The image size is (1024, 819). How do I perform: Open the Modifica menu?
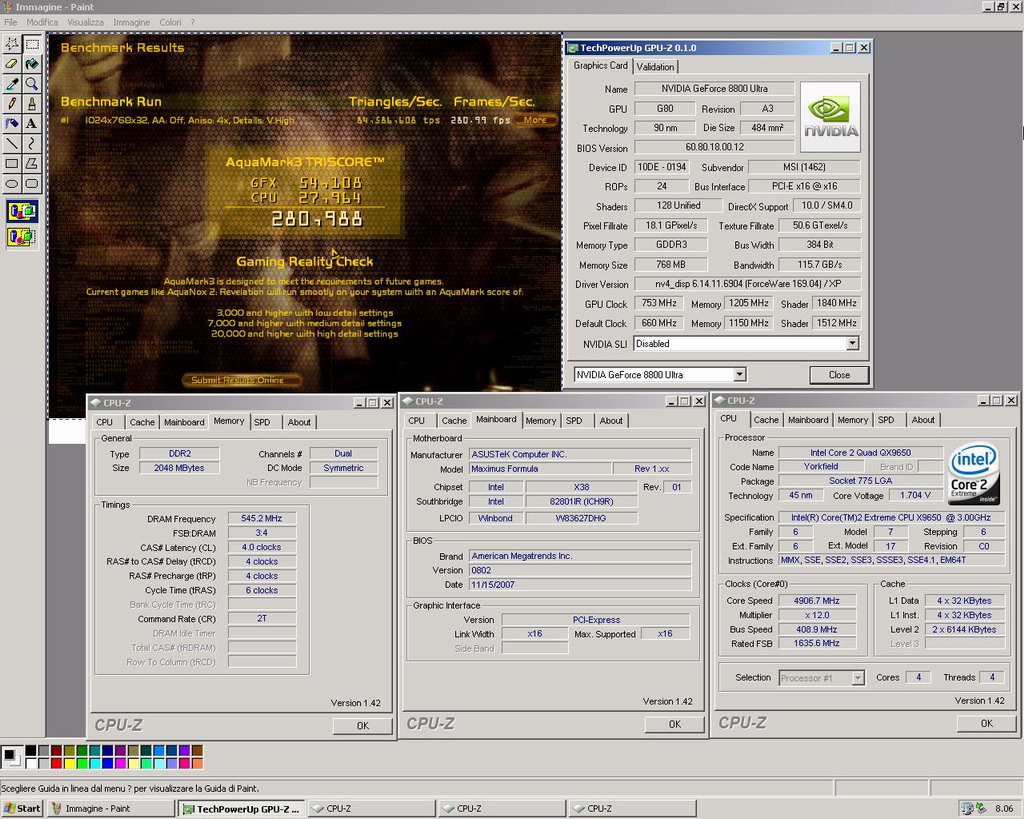coord(42,22)
